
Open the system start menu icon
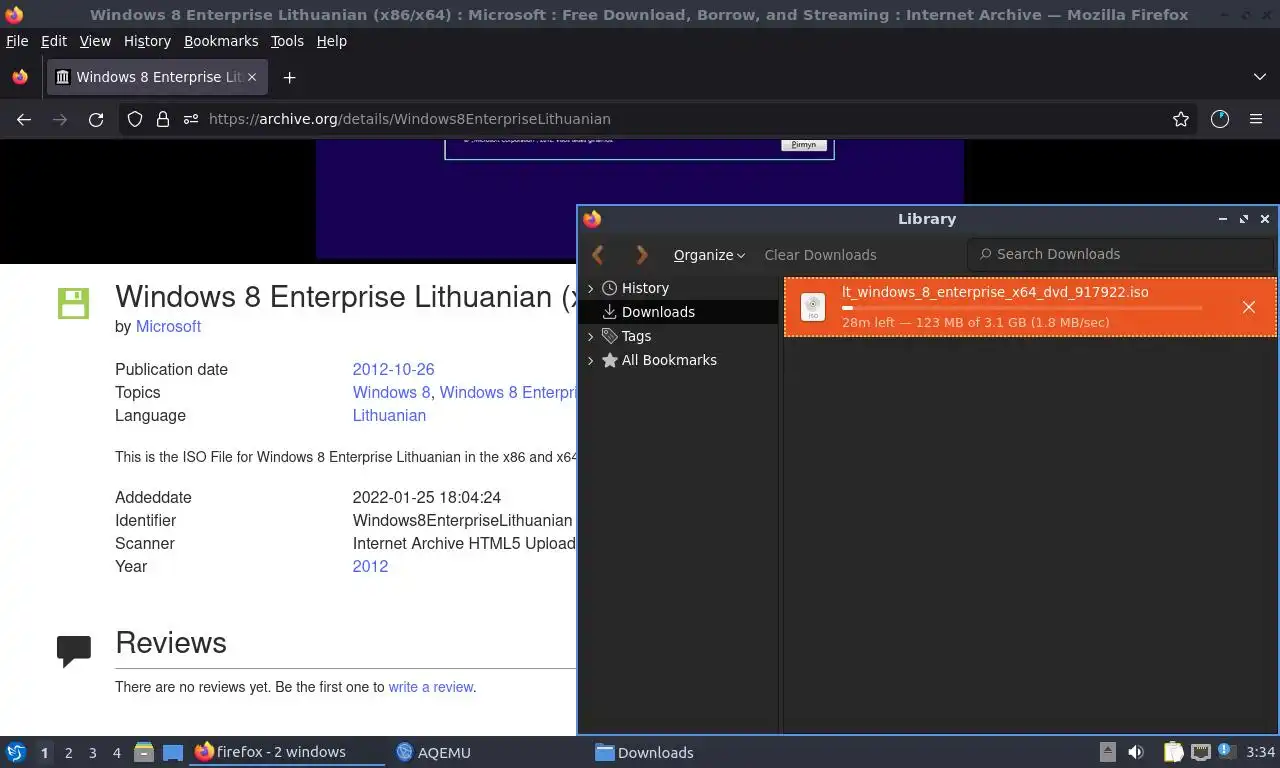(15, 752)
